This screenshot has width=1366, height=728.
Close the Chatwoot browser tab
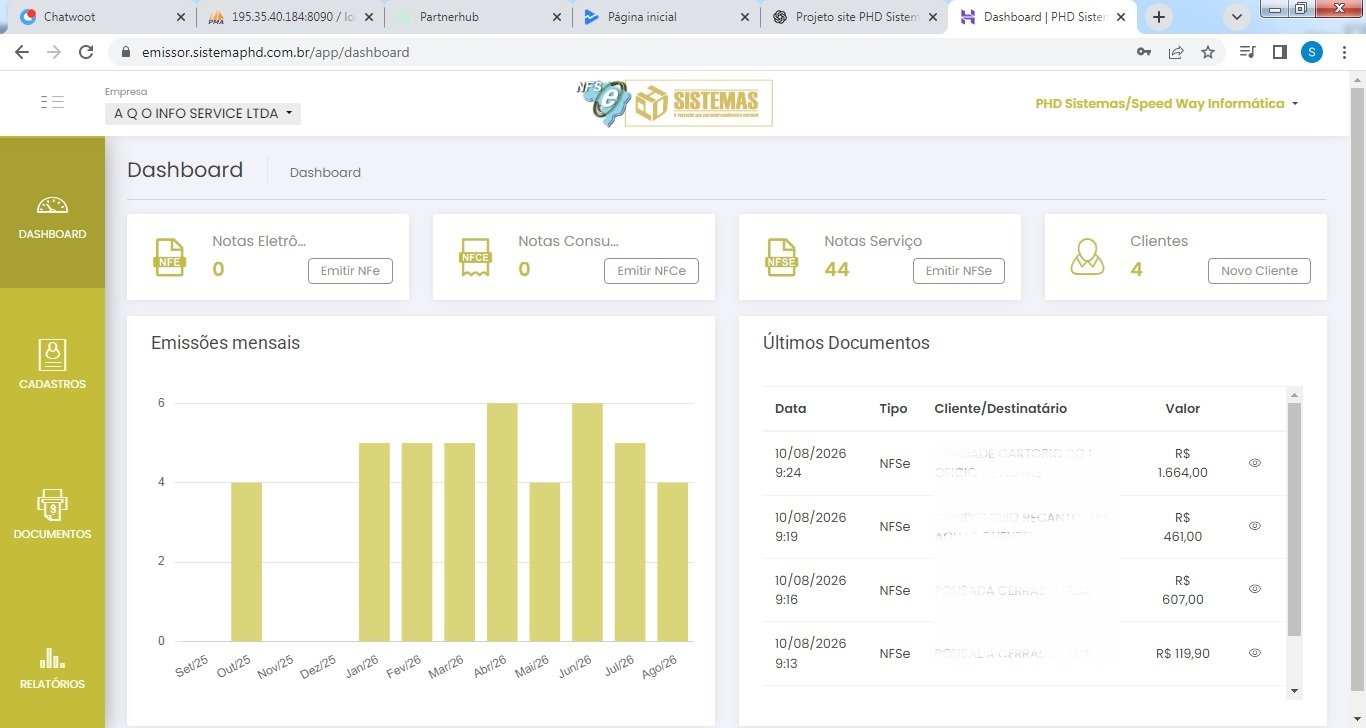click(x=180, y=17)
